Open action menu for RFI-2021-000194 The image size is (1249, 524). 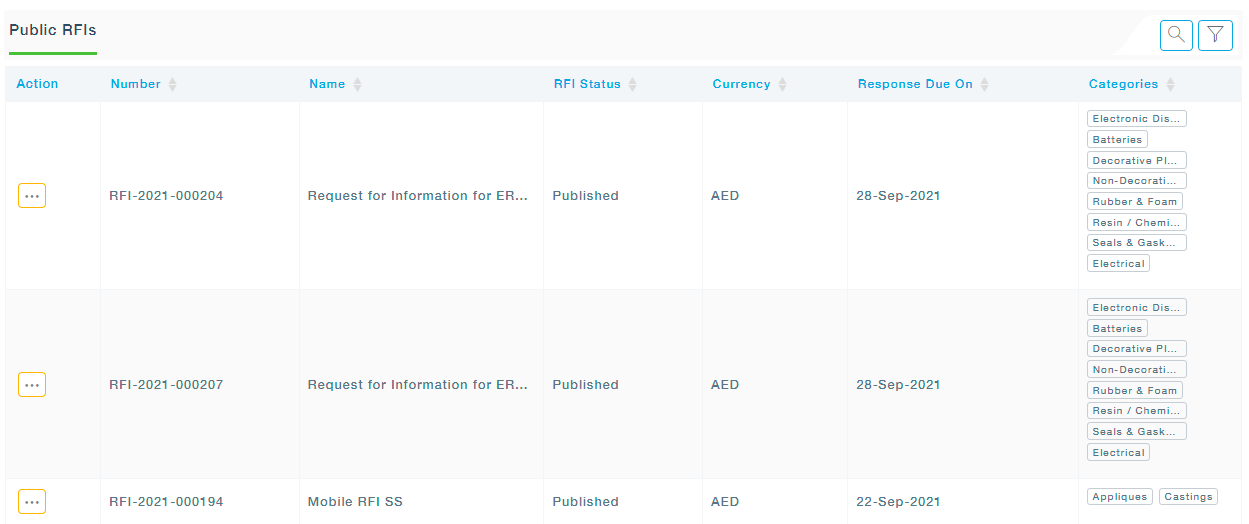[x=32, y=502]
